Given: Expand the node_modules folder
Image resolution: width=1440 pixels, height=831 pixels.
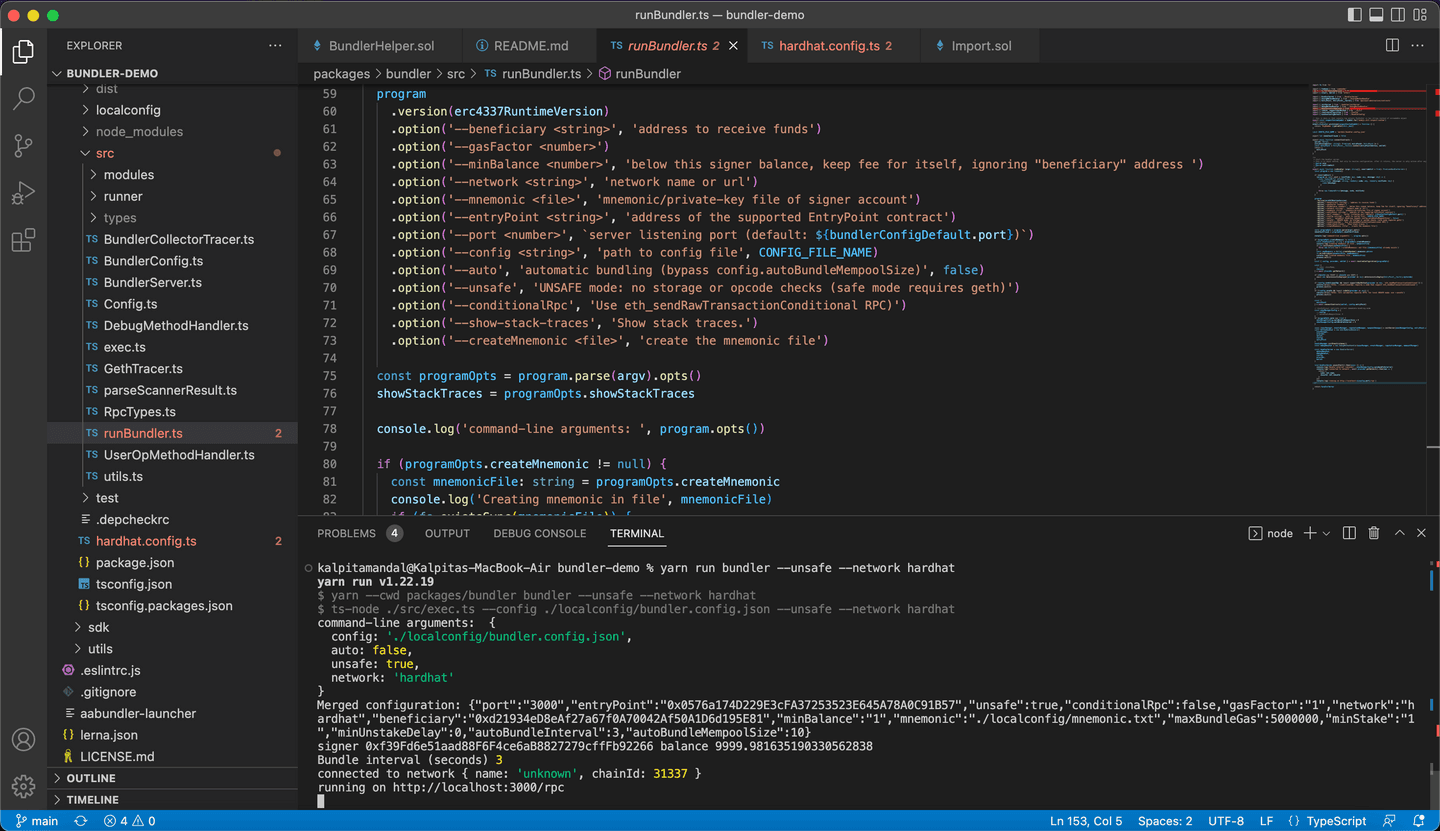Looking at the screenshot, I should (x=173, y=132).
